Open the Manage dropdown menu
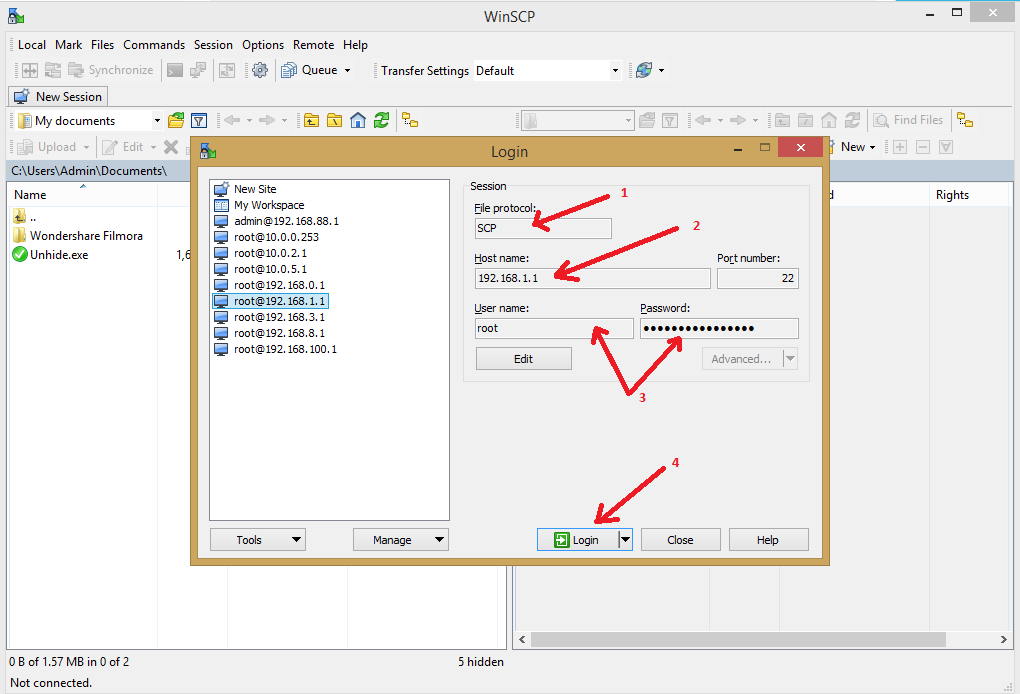1020x694 pixels. tap(400, 539)
